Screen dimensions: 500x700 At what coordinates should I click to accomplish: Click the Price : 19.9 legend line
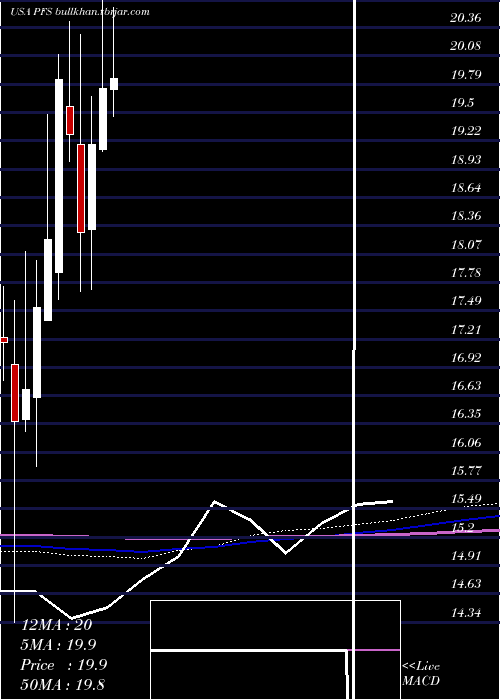64,665
